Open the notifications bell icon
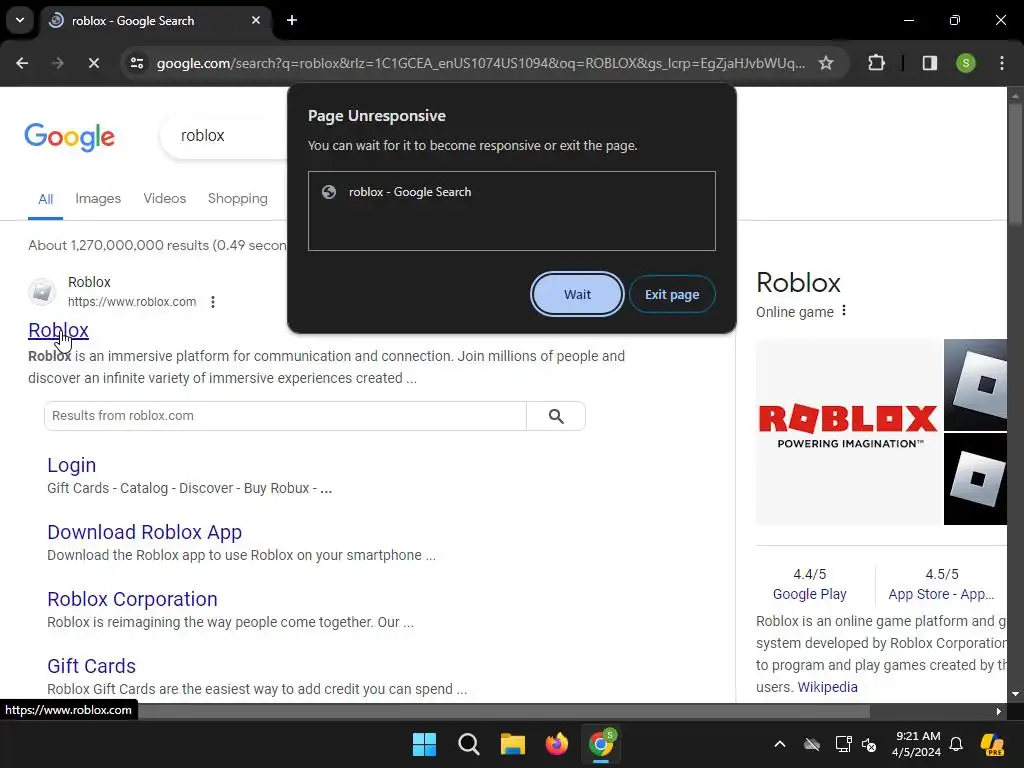1024x768 pixels. [956, 744]
